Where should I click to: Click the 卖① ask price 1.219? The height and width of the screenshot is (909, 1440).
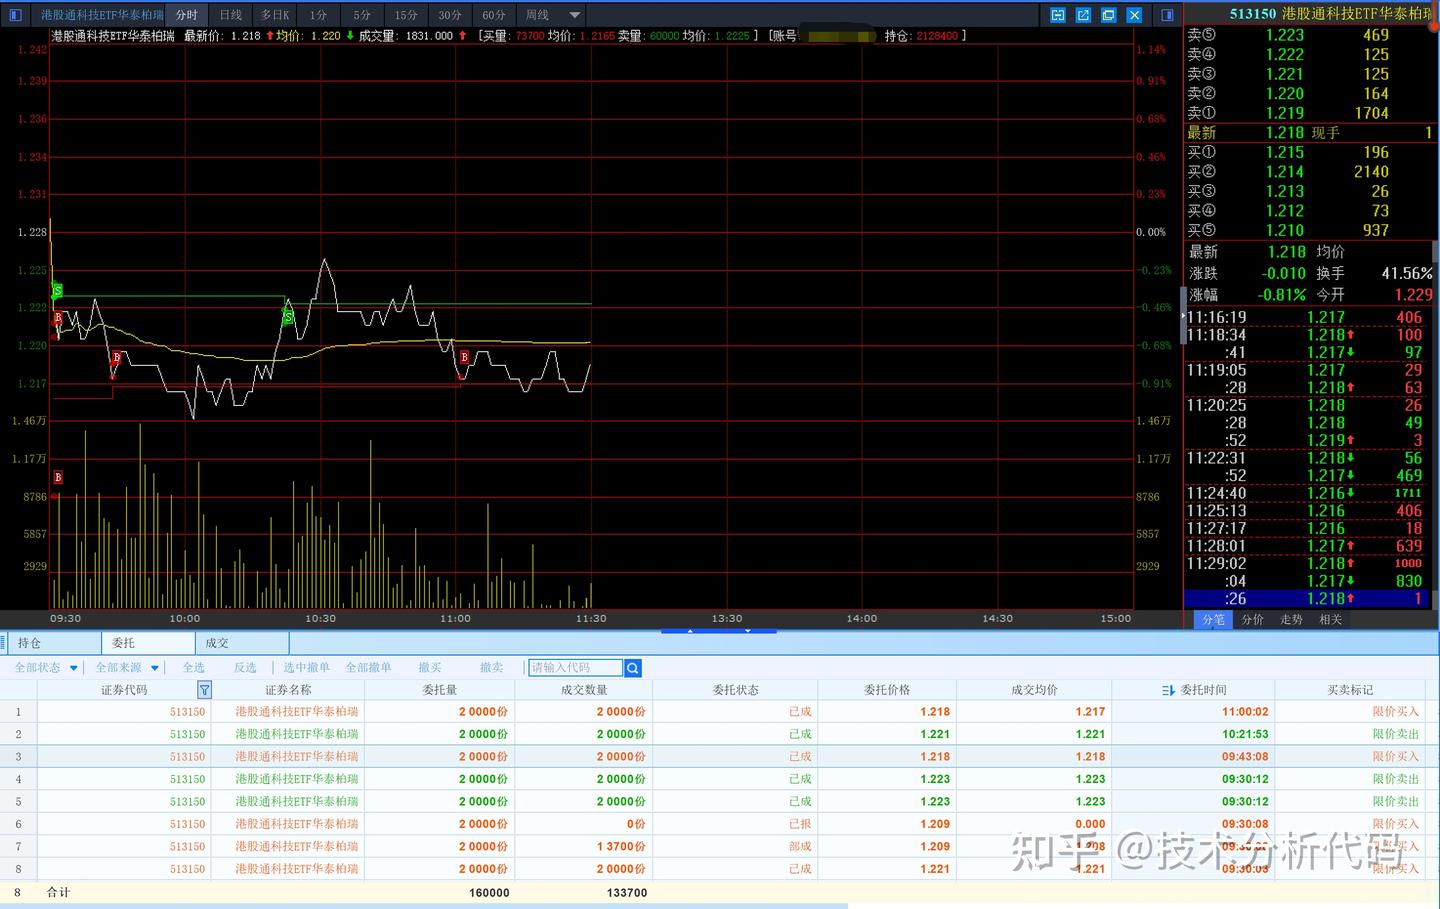[1285, 113]
